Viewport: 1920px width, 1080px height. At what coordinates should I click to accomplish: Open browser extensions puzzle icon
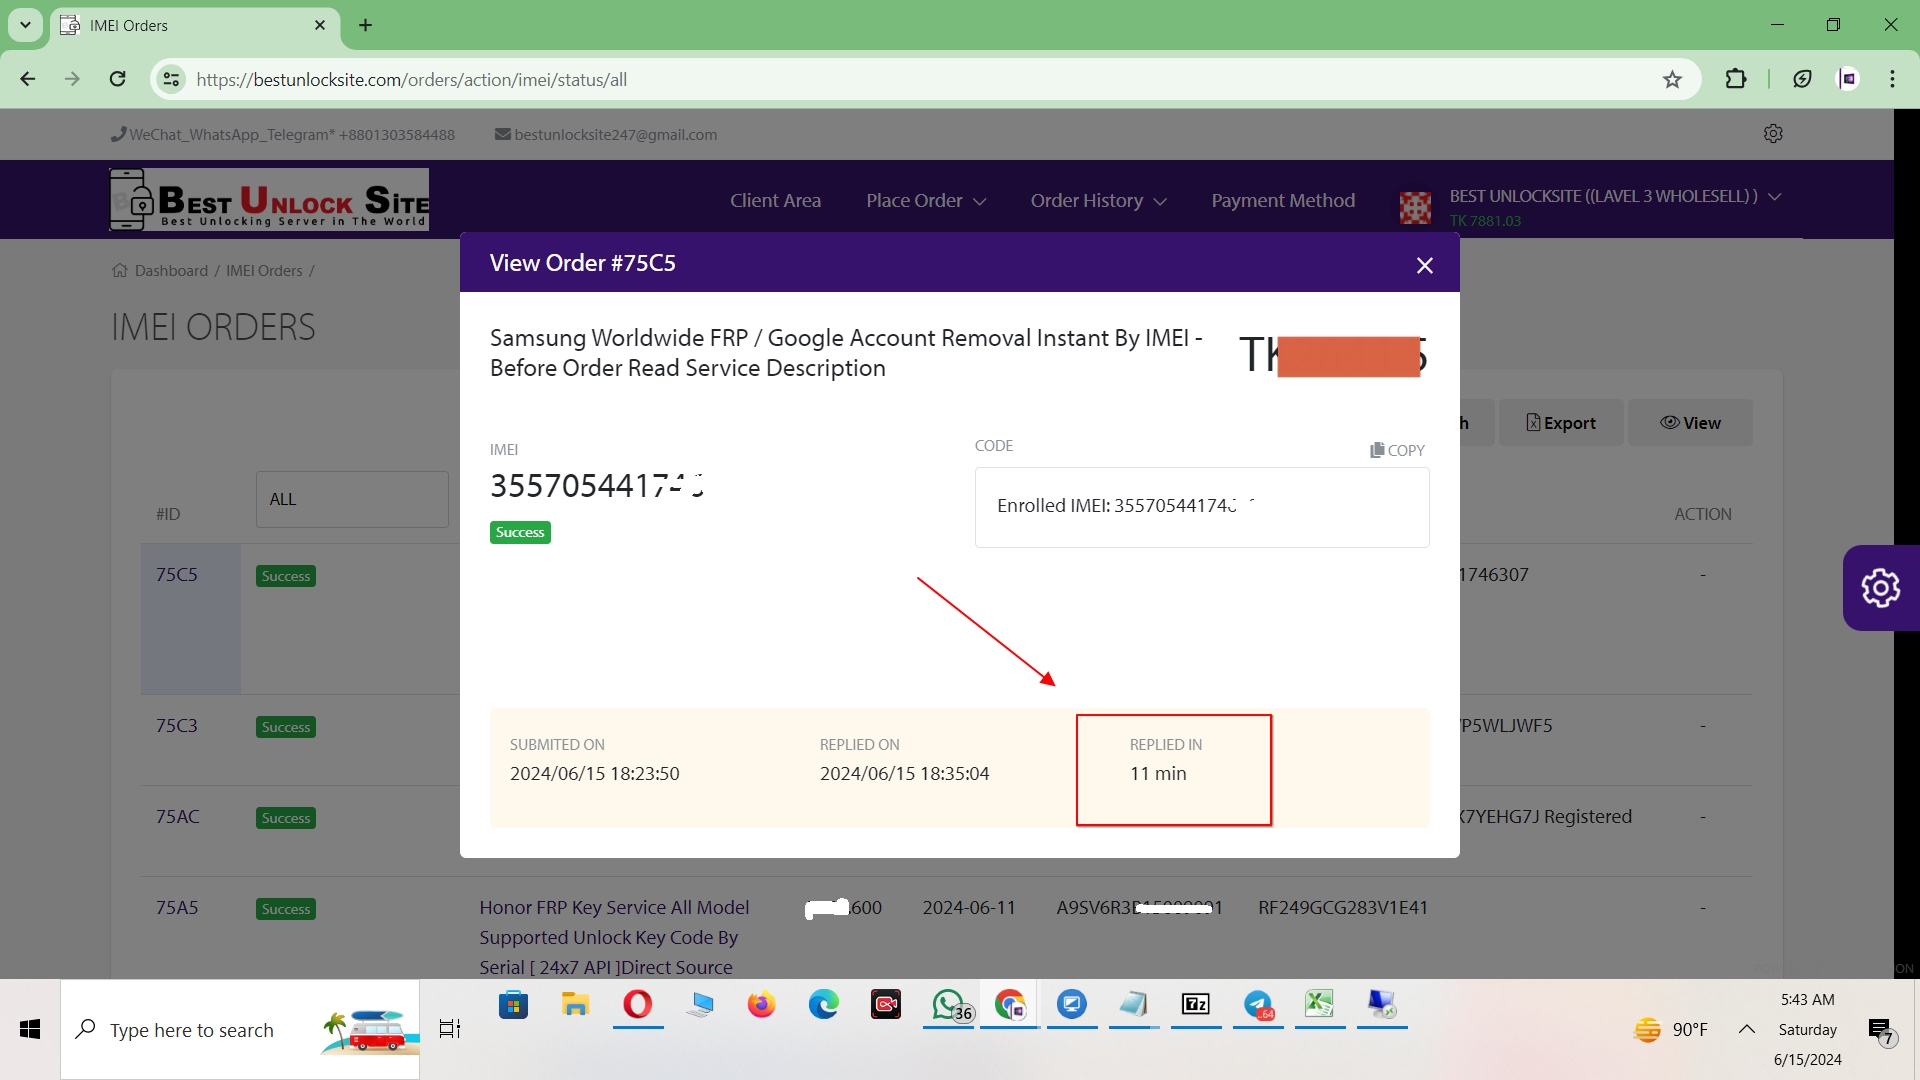1736,80
